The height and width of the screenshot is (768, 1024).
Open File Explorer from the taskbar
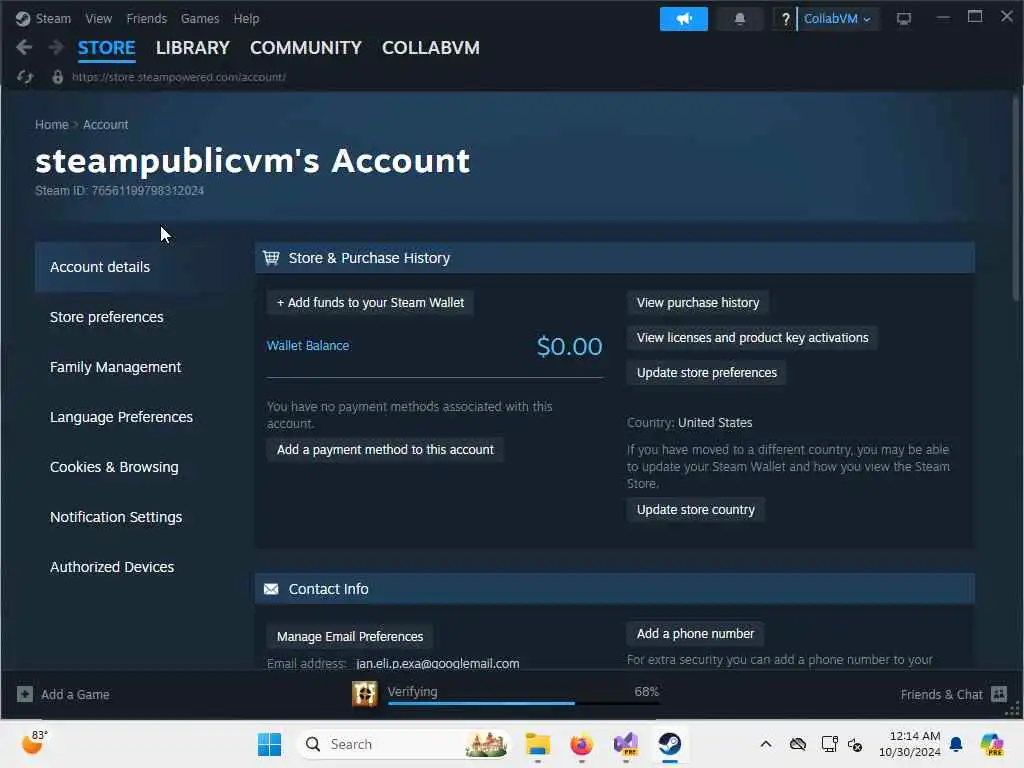pyautogui.click(x=537, y=744)
